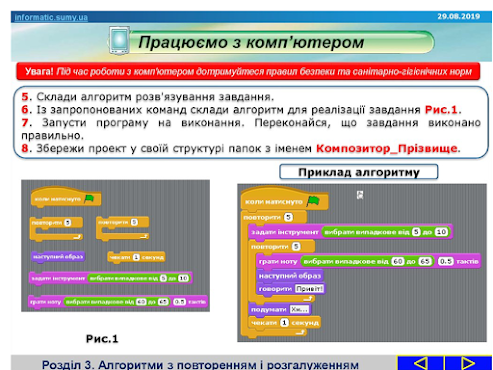The image size is (493, 370).
Task: Select the 'Приклад алгоритму' label box
Action: [359, 172]
